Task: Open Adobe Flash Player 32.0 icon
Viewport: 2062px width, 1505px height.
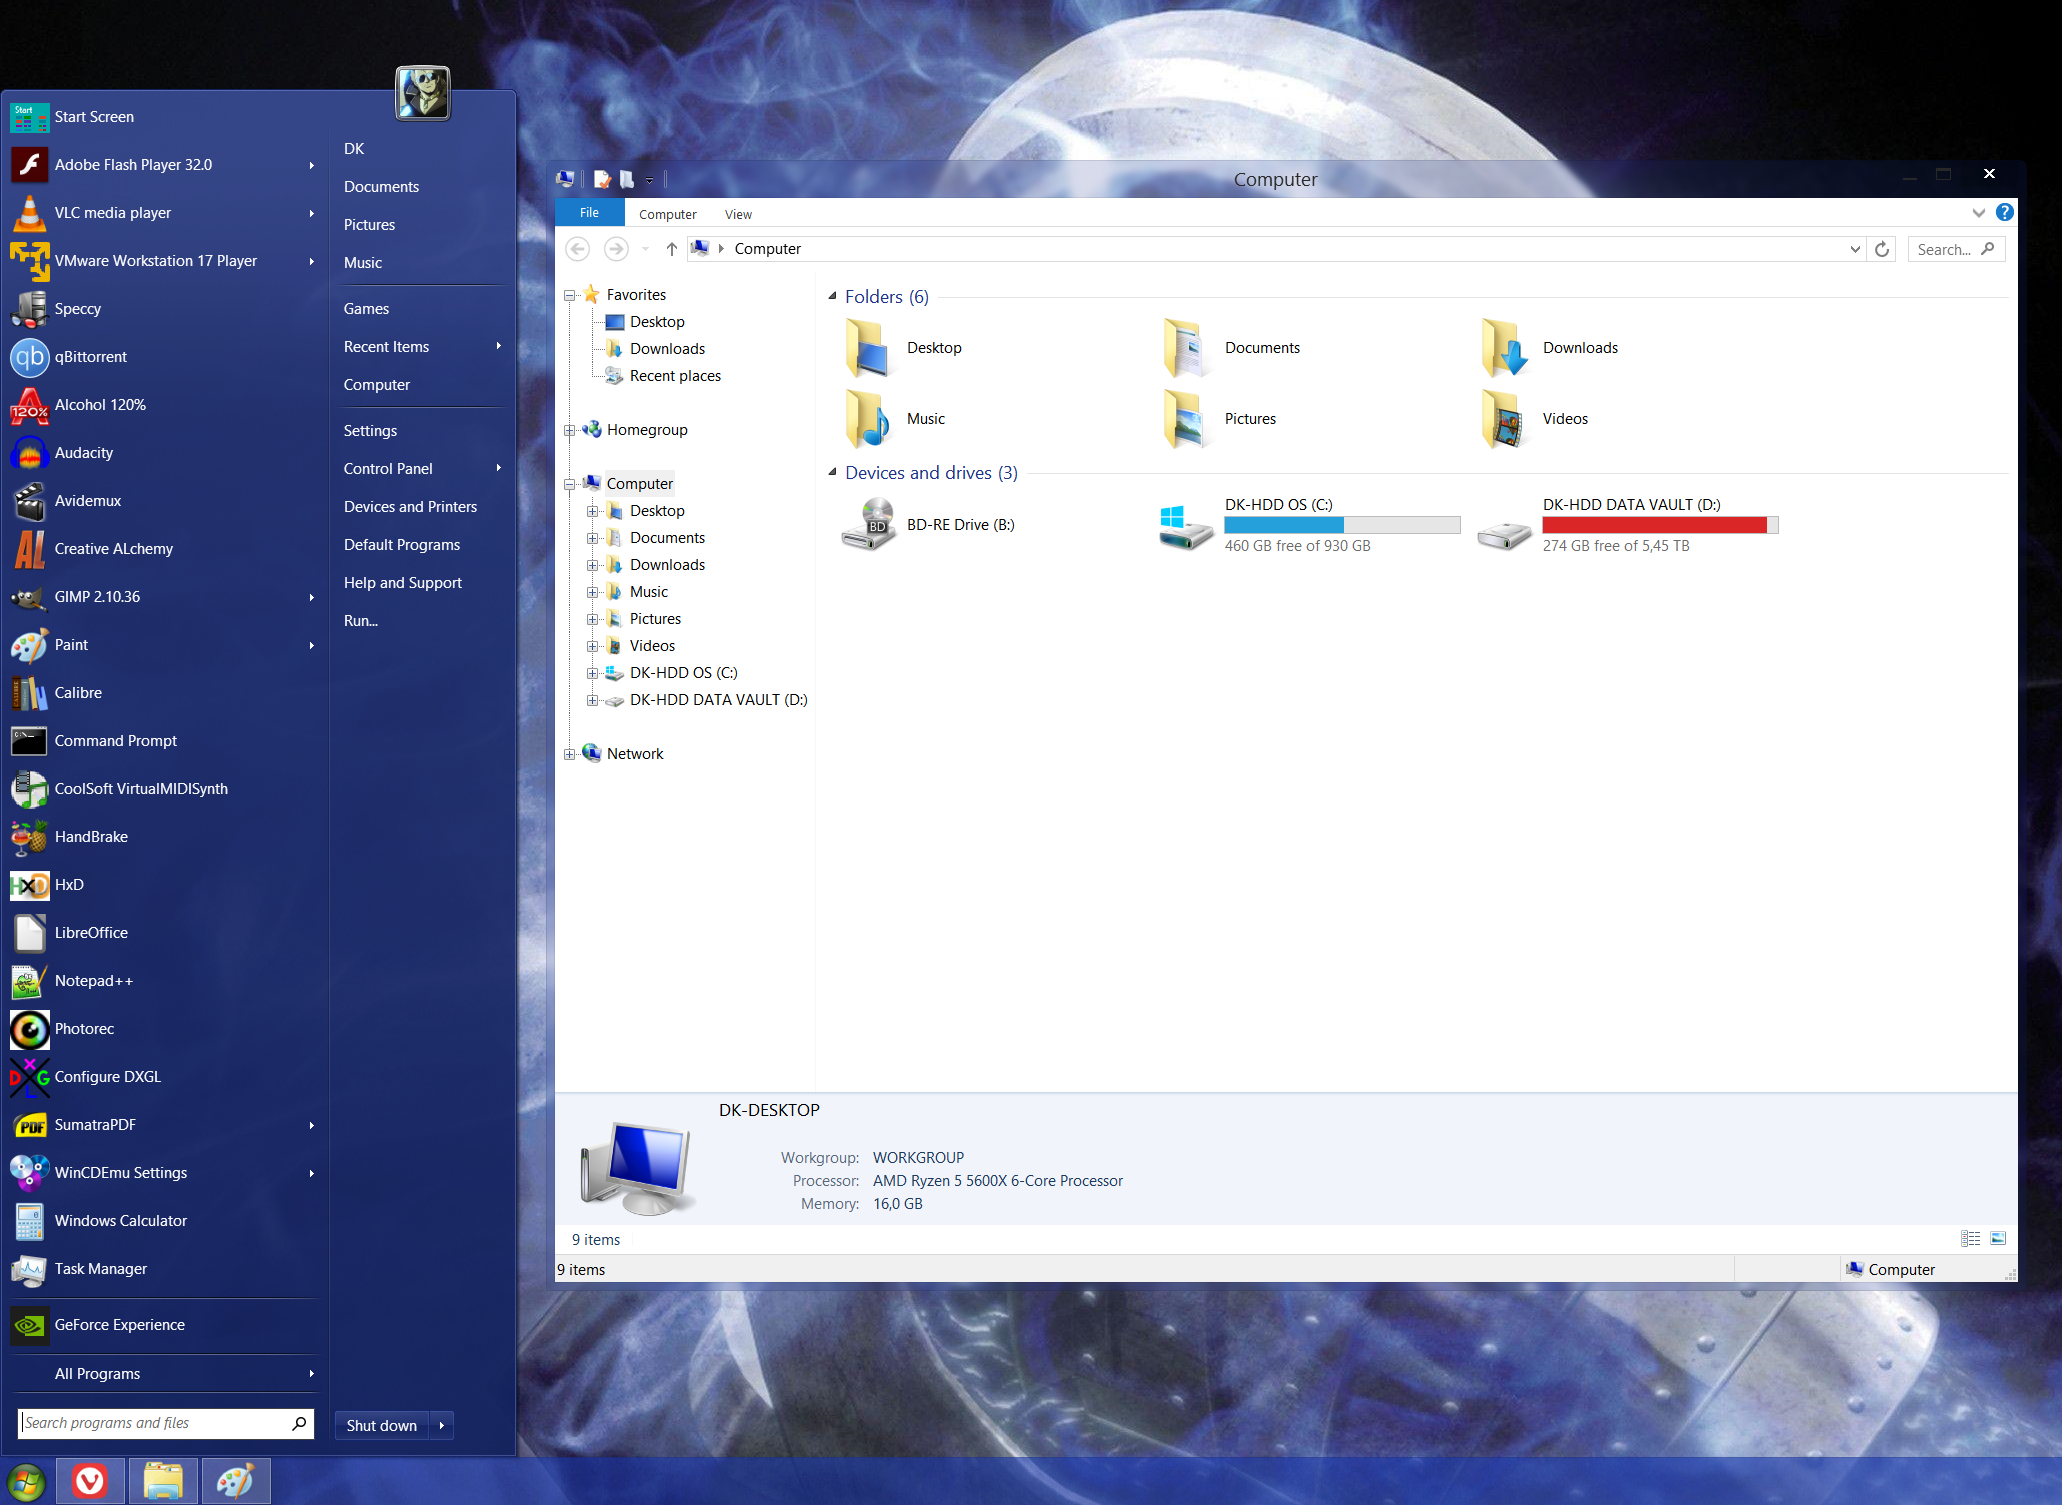Action: (x=29, y=165)
